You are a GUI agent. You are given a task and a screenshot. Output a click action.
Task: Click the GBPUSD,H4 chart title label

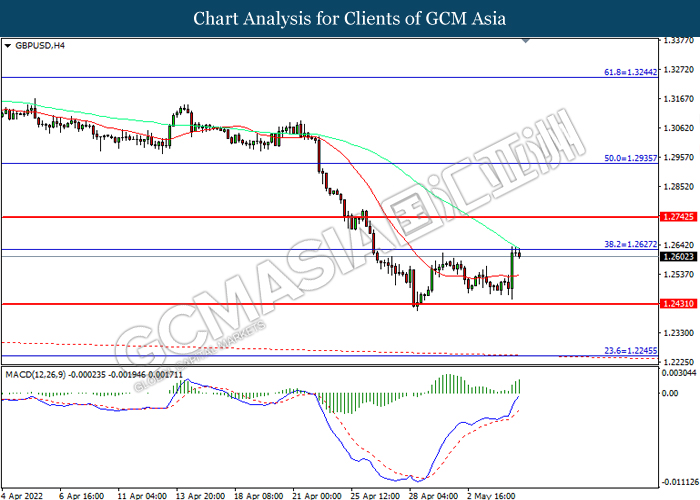tap(40, 46)
